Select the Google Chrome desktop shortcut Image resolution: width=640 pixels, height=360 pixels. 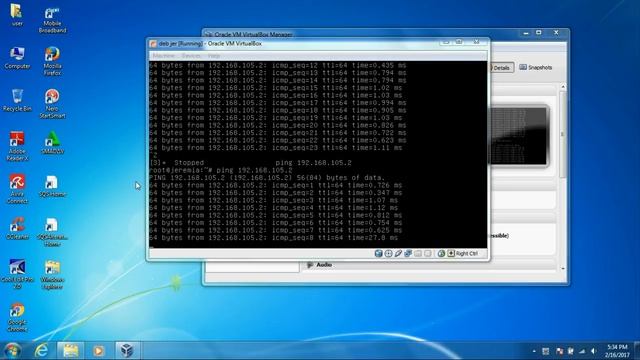17,318
